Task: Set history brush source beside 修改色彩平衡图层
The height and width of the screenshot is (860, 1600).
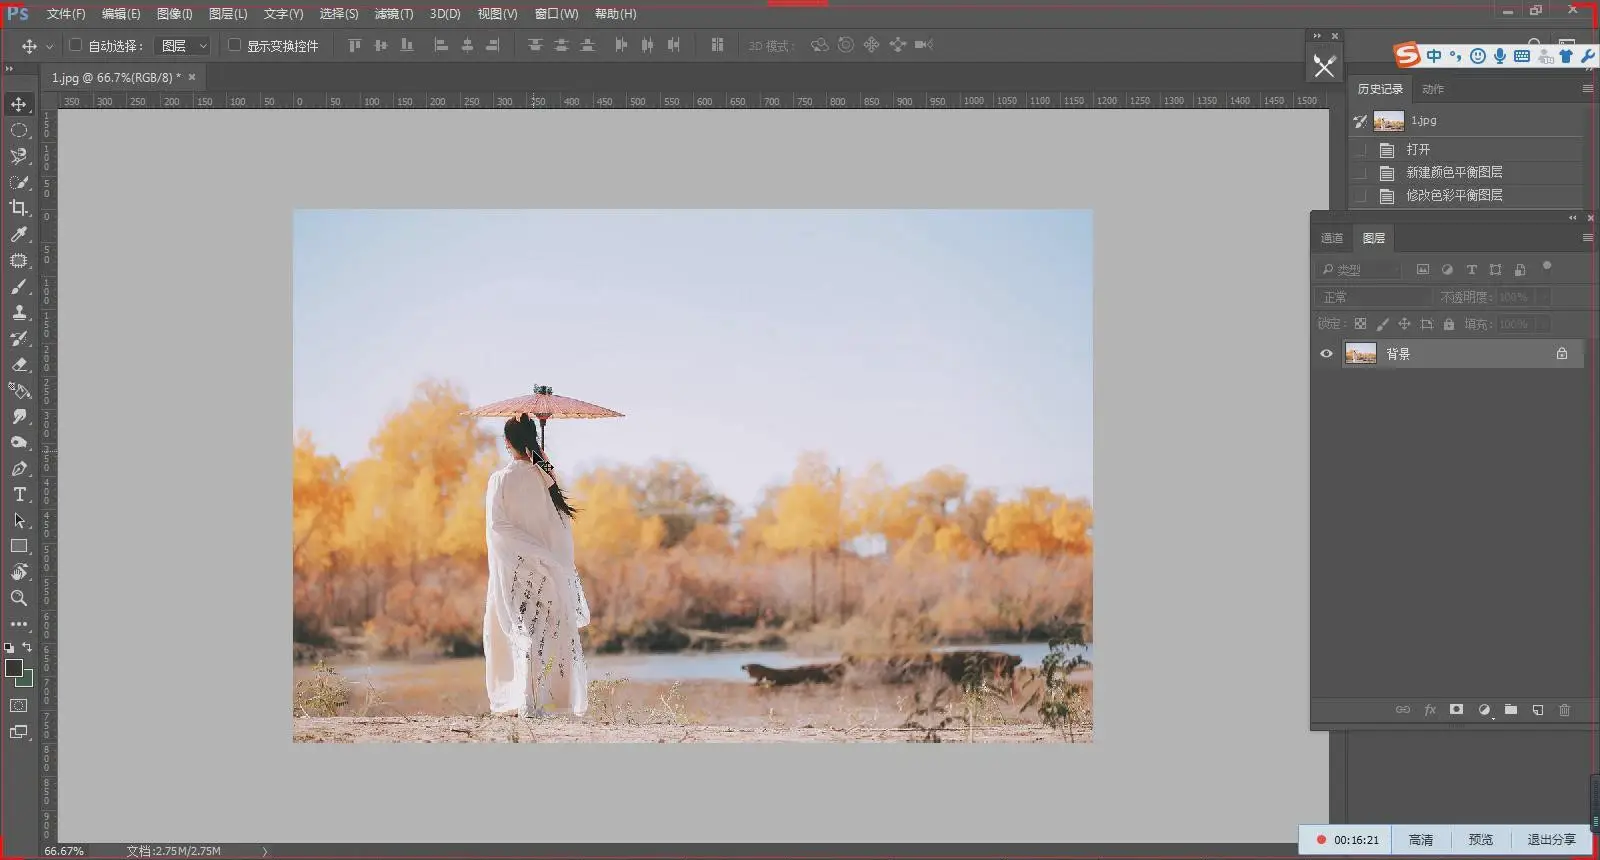Action: point(1360,196)
